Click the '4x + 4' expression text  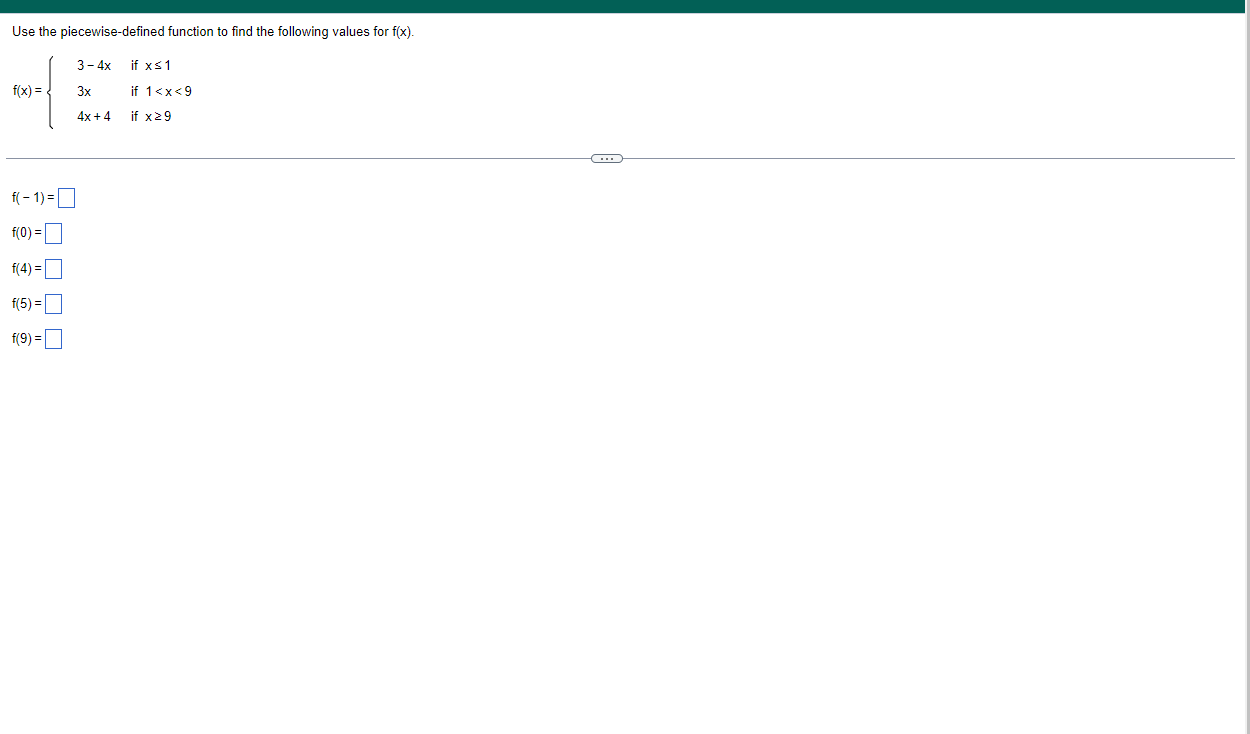(94, 116)
